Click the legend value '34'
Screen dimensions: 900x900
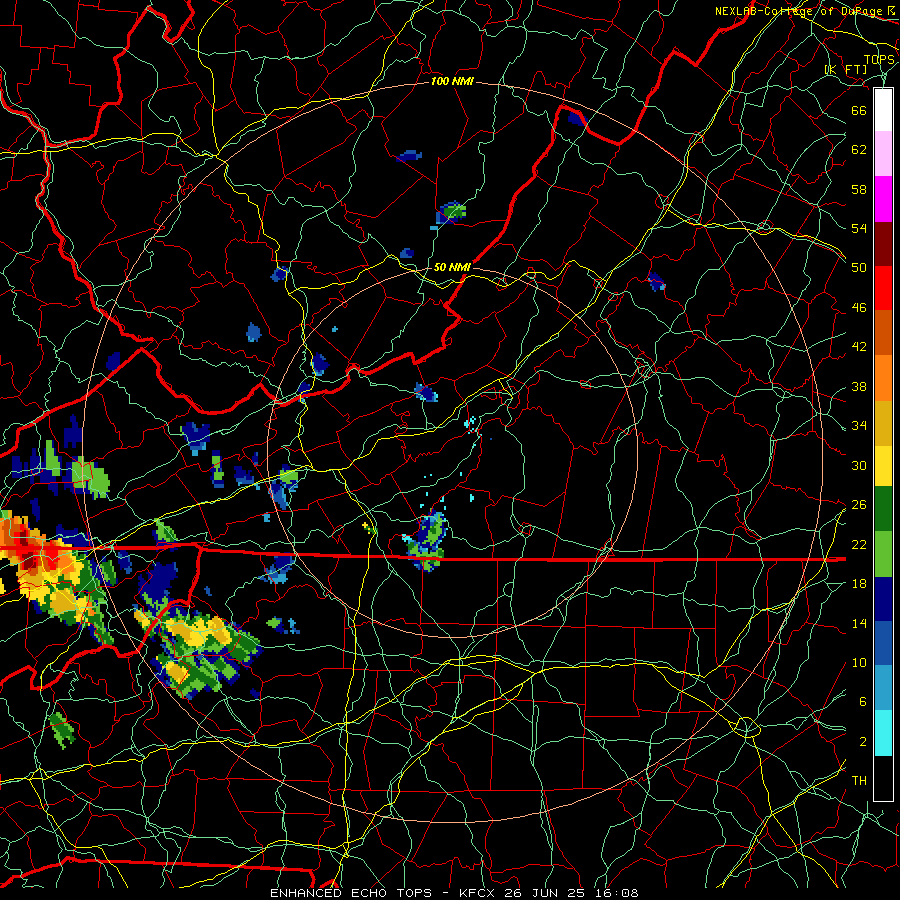859,426
